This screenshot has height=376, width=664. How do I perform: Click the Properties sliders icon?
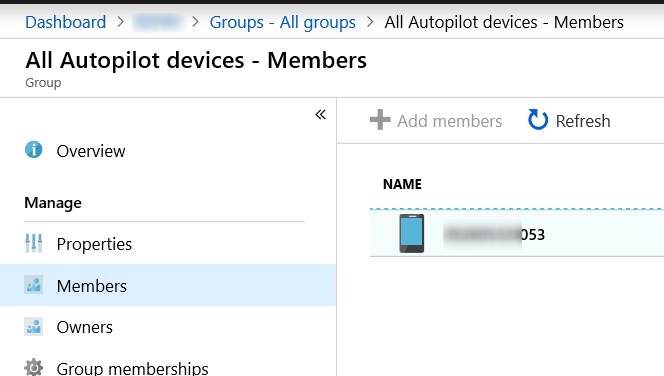33,243
